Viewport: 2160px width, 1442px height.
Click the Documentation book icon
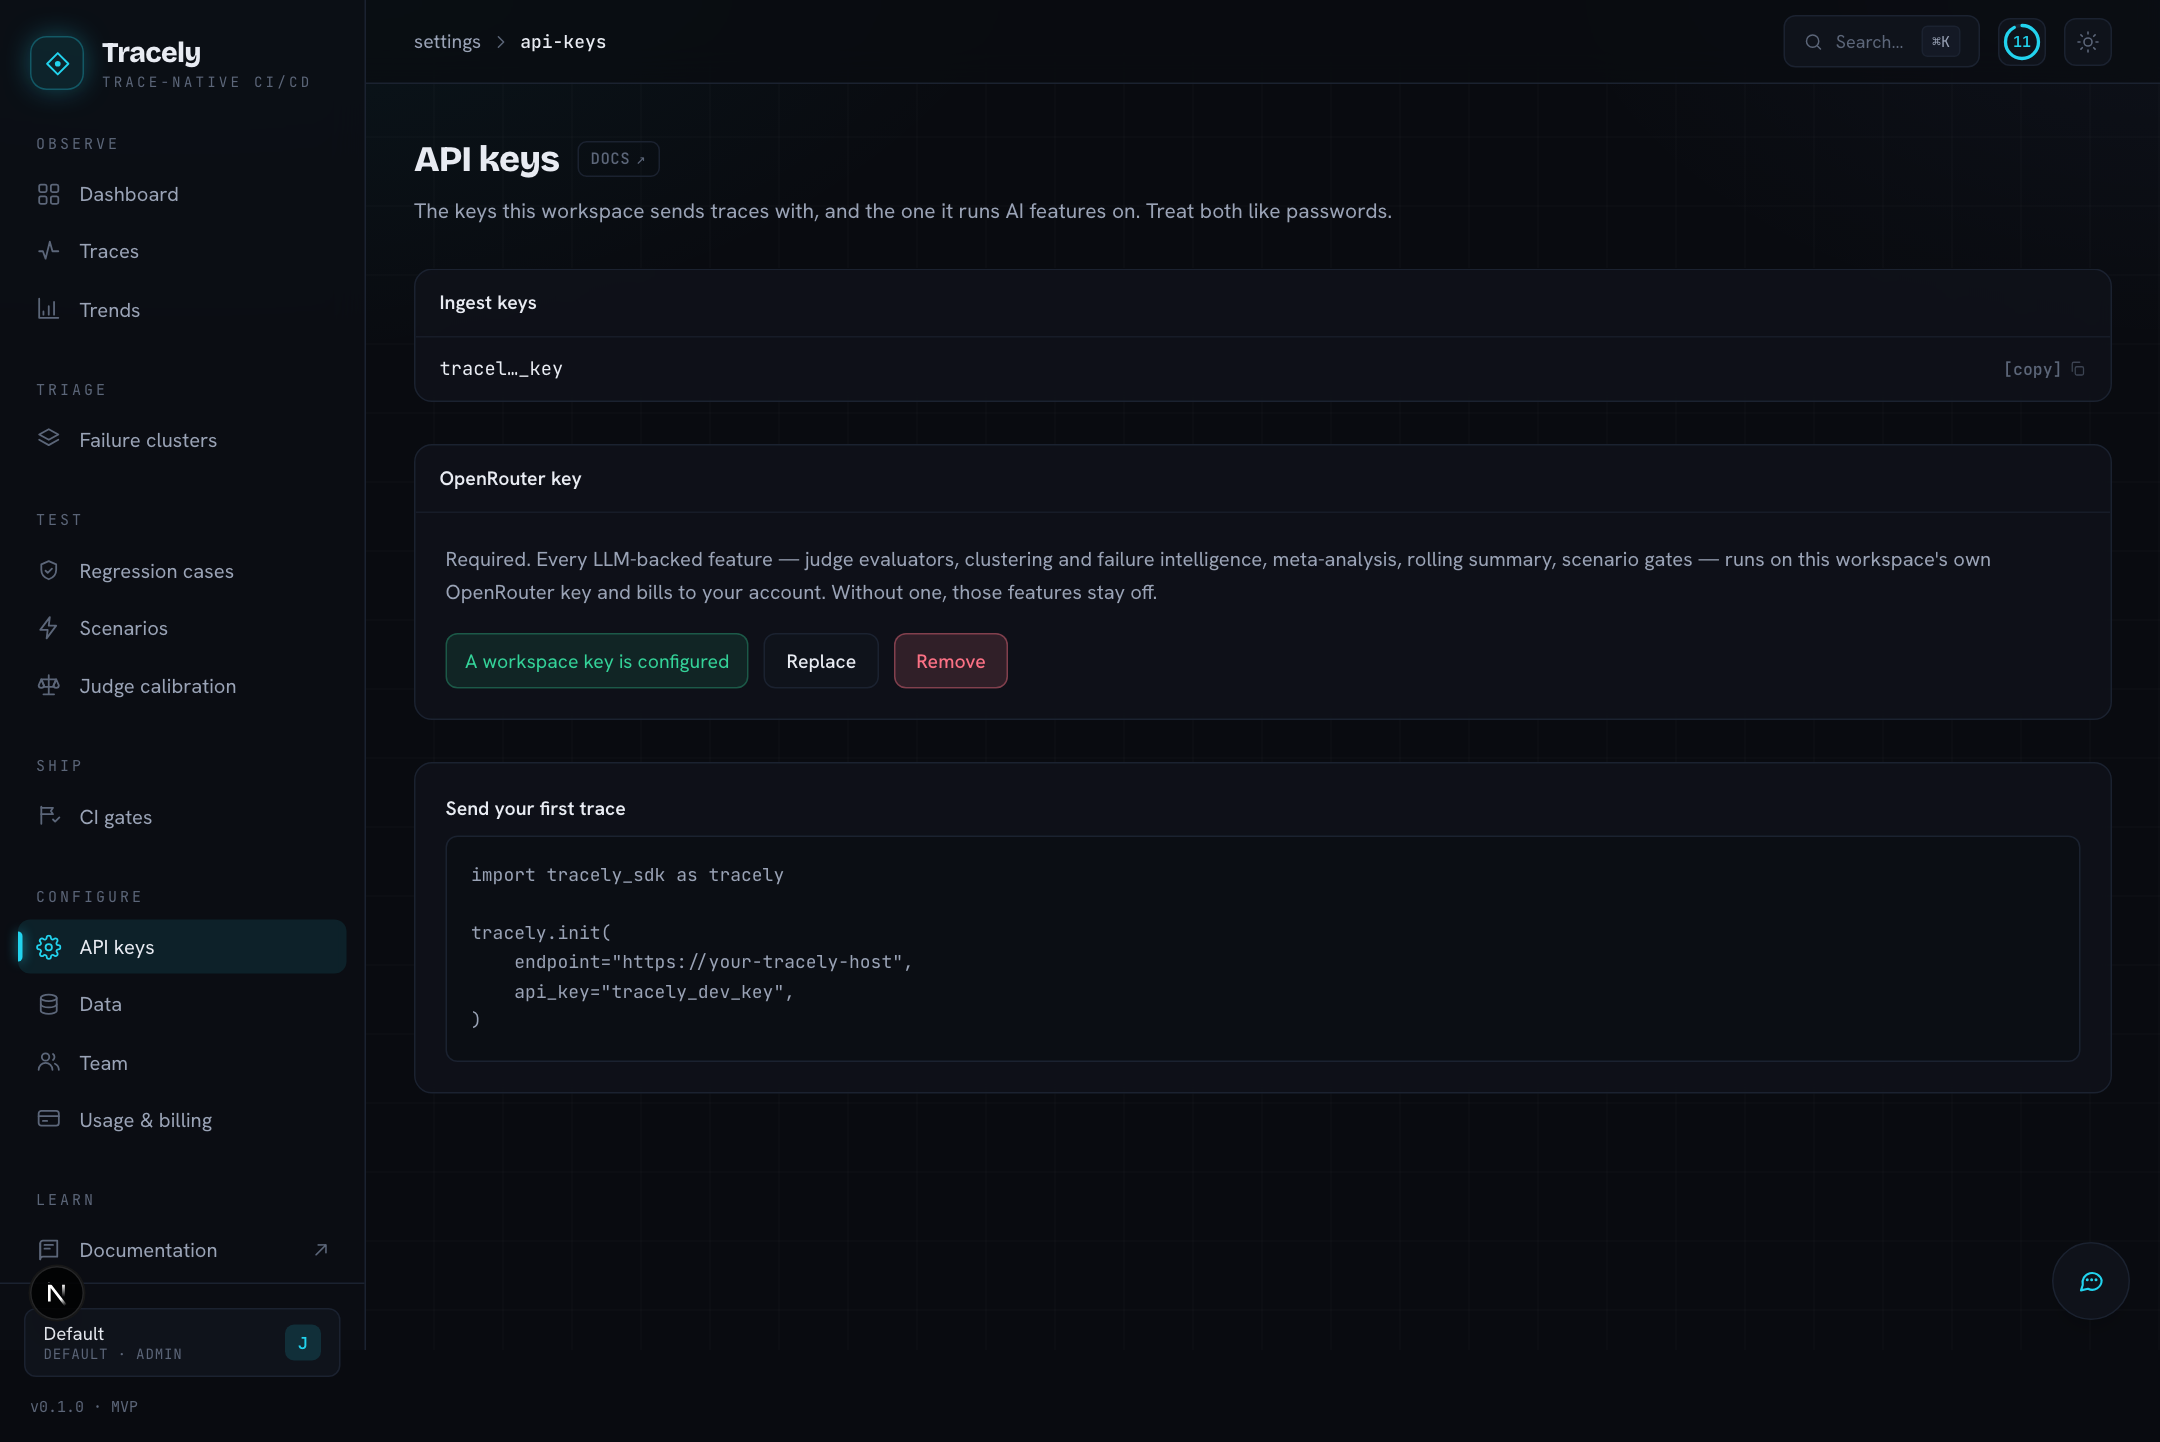48,1250
